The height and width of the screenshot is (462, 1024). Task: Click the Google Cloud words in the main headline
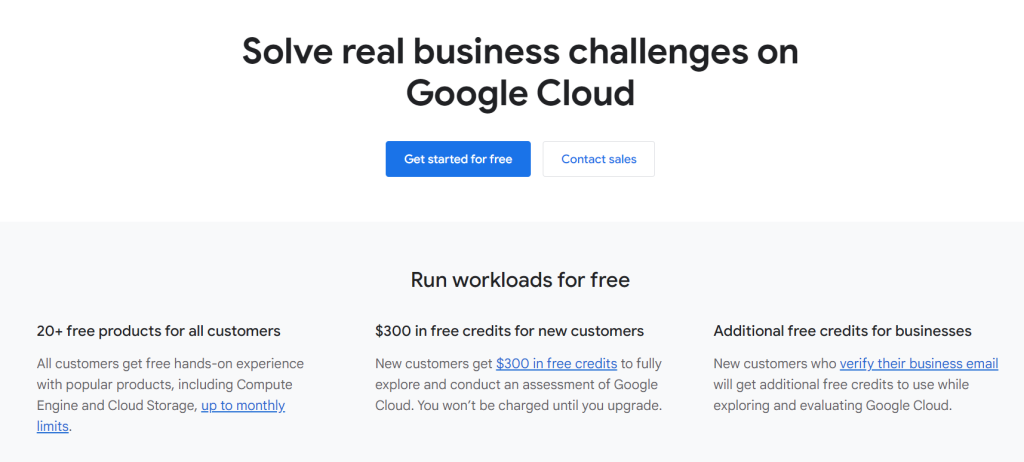pyautogui.click(x=520, y=93)
